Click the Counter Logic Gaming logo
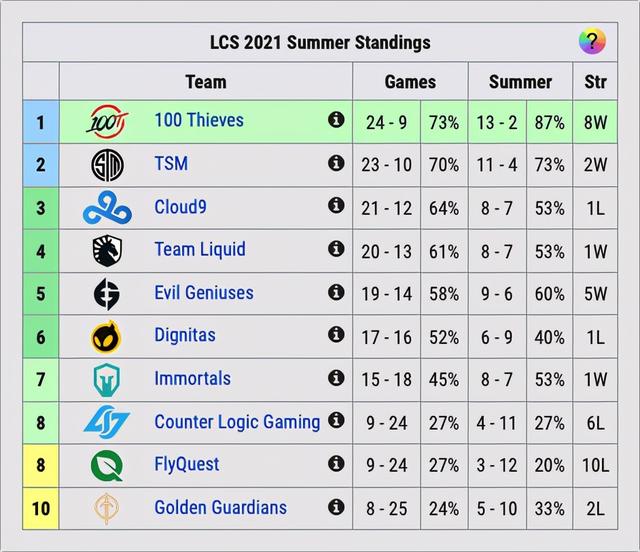This screenshot has width=640, height=552. 107,420
